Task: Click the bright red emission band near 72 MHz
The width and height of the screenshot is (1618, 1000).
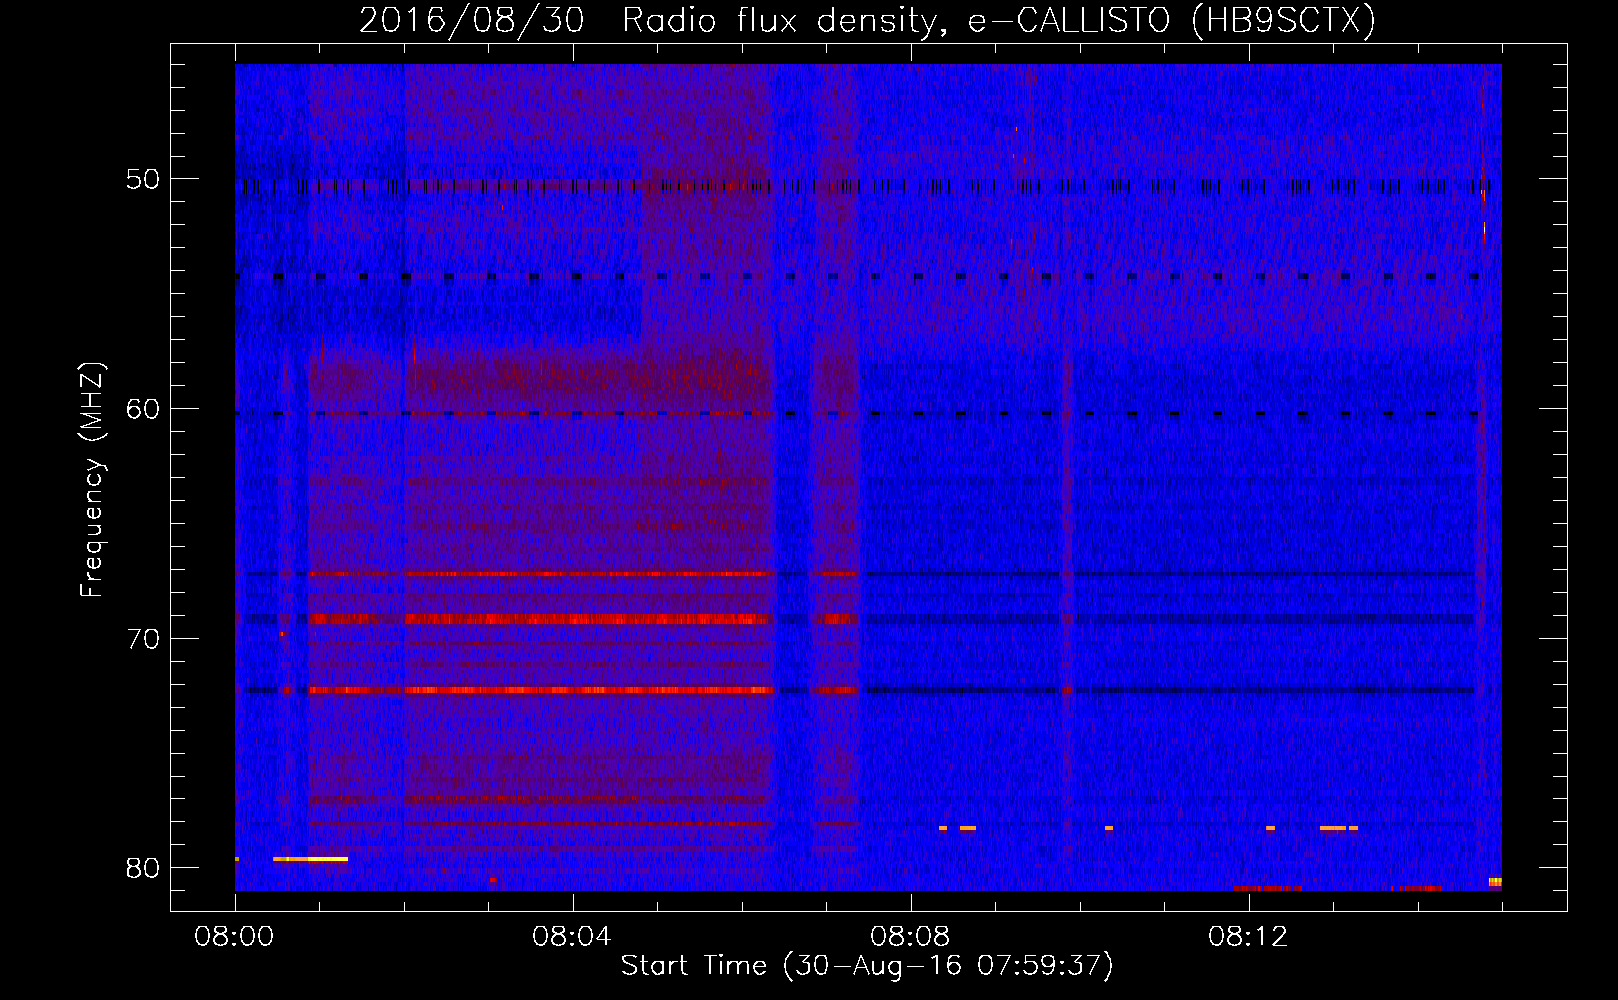Action: (x=540, y=690)
